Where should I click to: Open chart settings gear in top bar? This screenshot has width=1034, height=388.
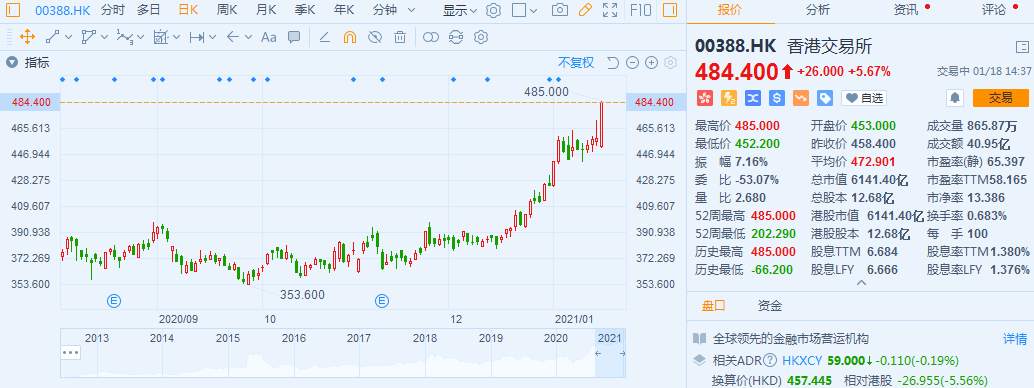(x=493, y=10)
